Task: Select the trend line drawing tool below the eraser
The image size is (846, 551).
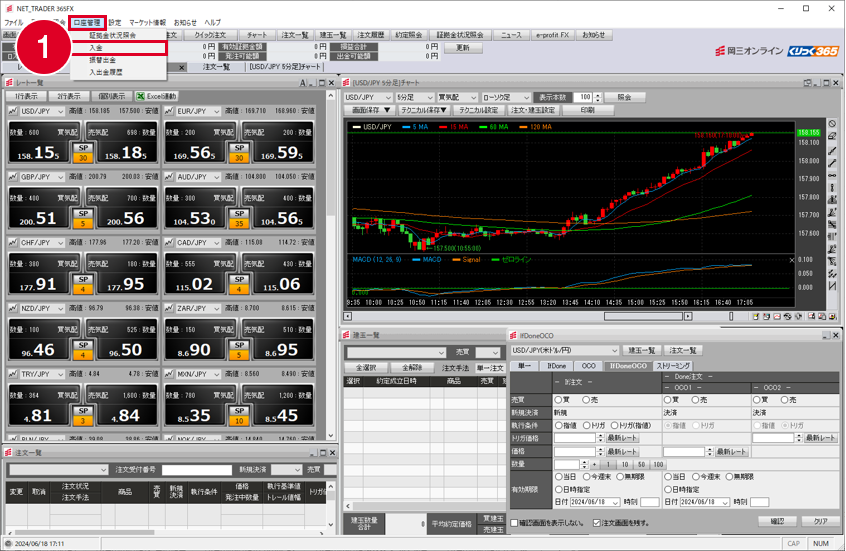Action: tap(833, 150)
